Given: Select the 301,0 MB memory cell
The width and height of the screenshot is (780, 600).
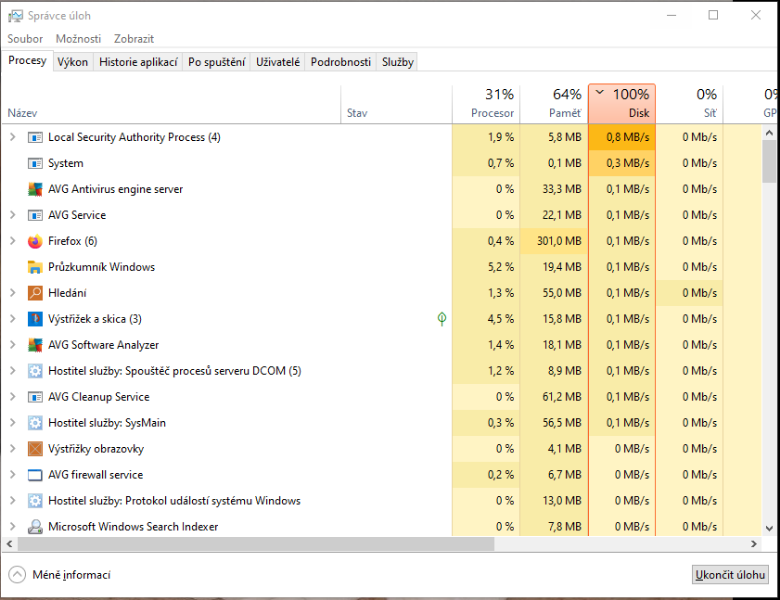Looking at the screenshot, I should 554,241.
